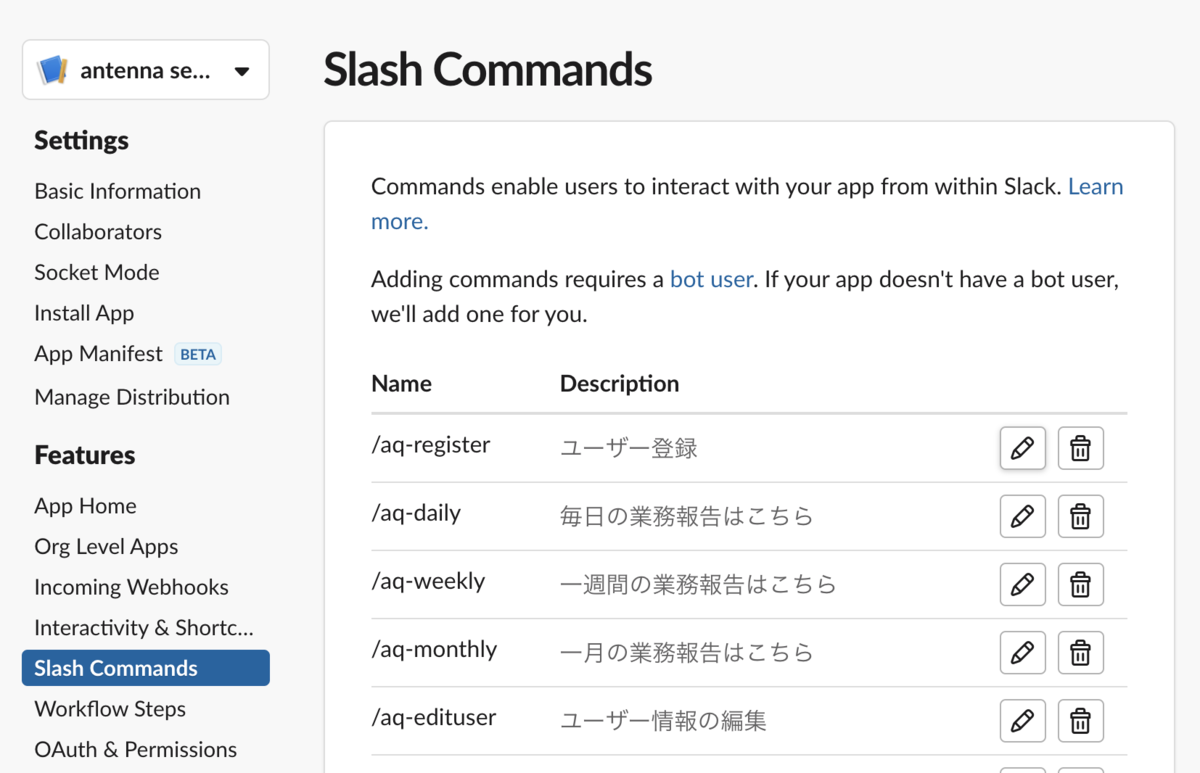Open the bot user link
The image size is (1200, 773).
pyautogui.click(x=711, y=279)
